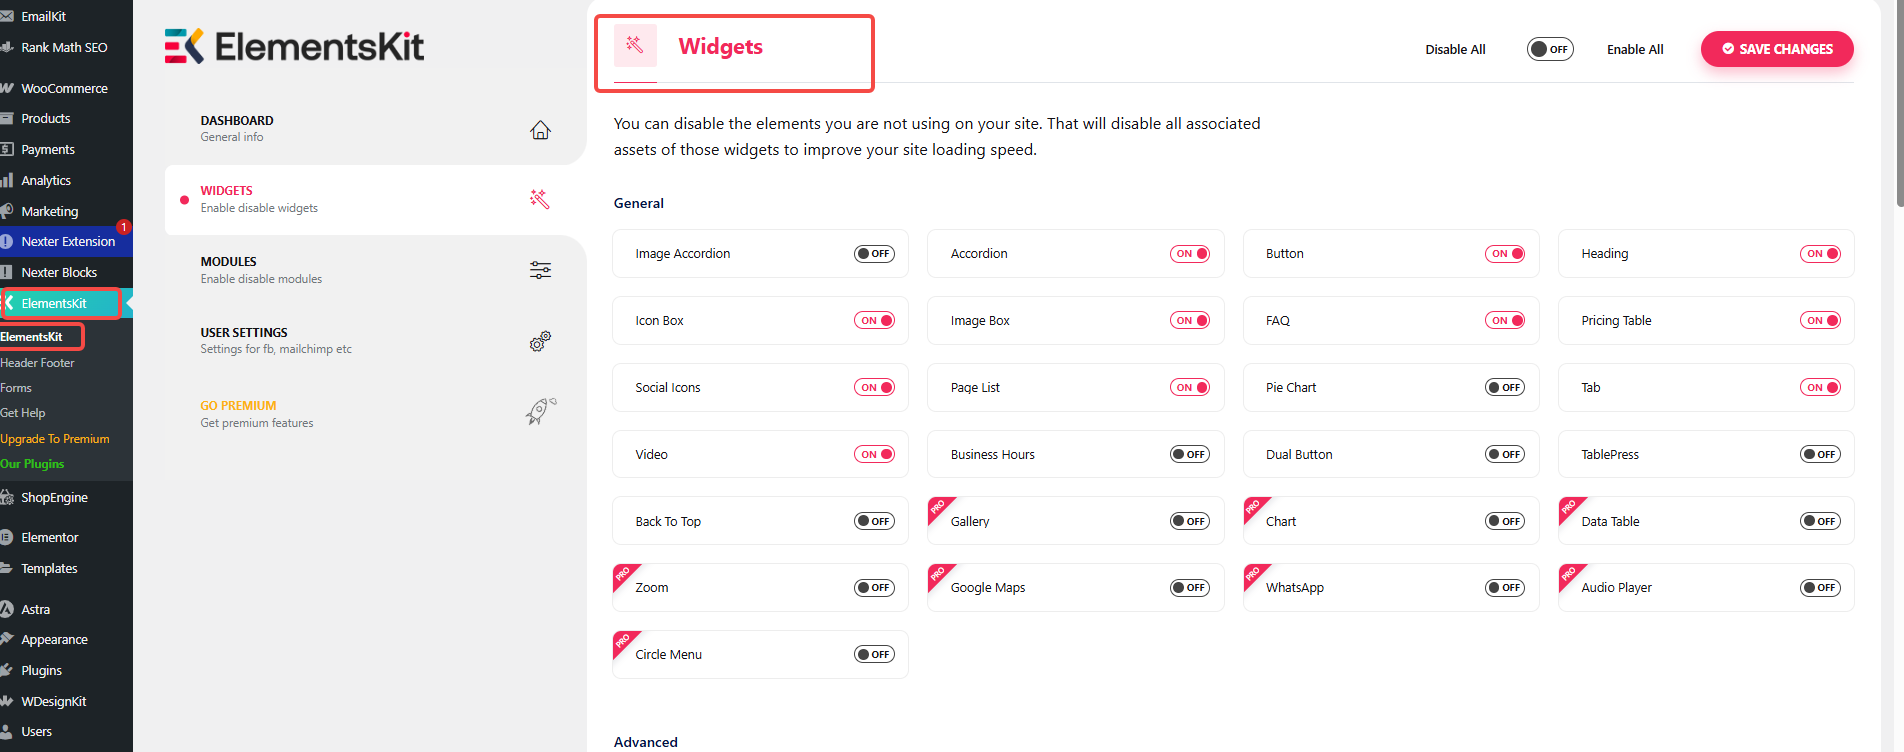Click the Elementor icon in the WordPress sidebar

[7, 537]
